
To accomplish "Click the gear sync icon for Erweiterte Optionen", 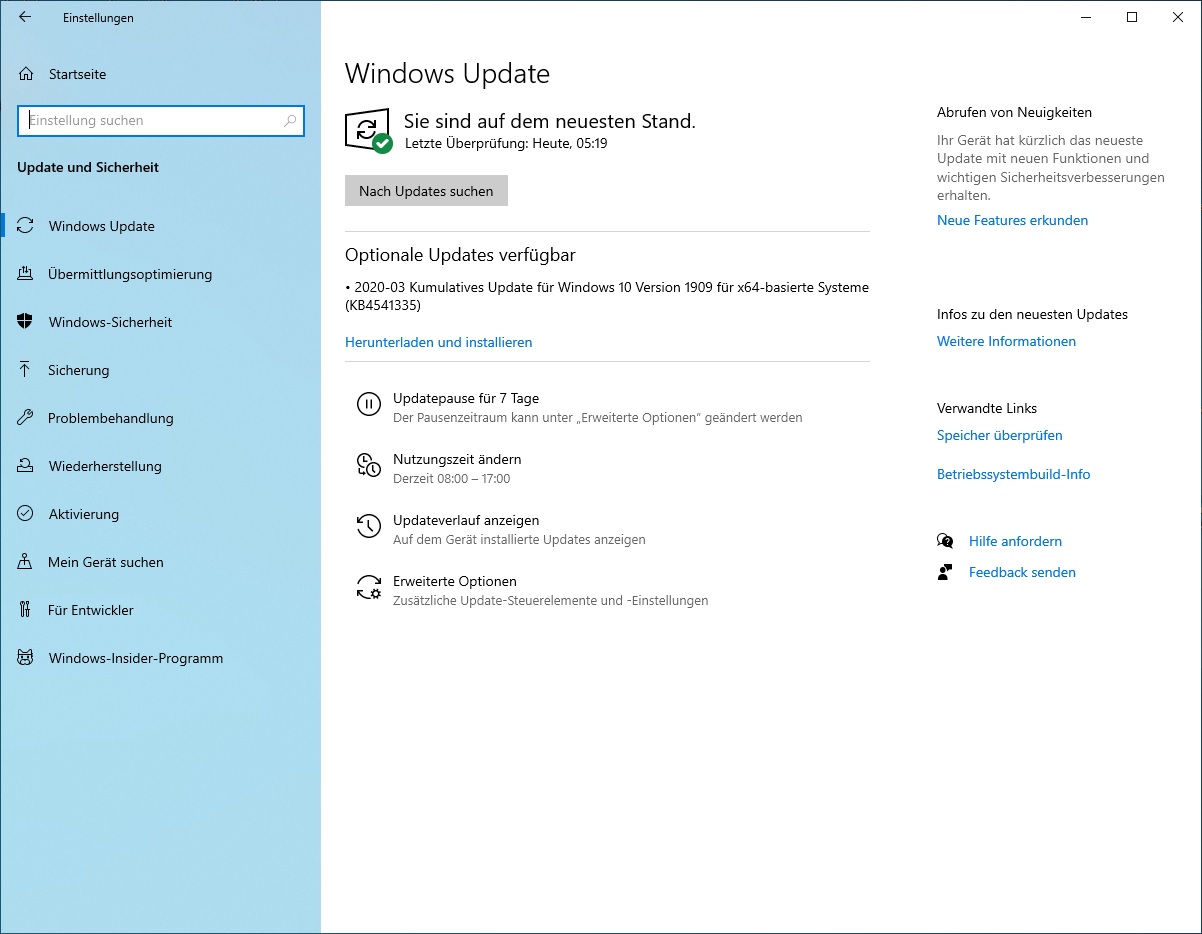I will tap(369, 587).
